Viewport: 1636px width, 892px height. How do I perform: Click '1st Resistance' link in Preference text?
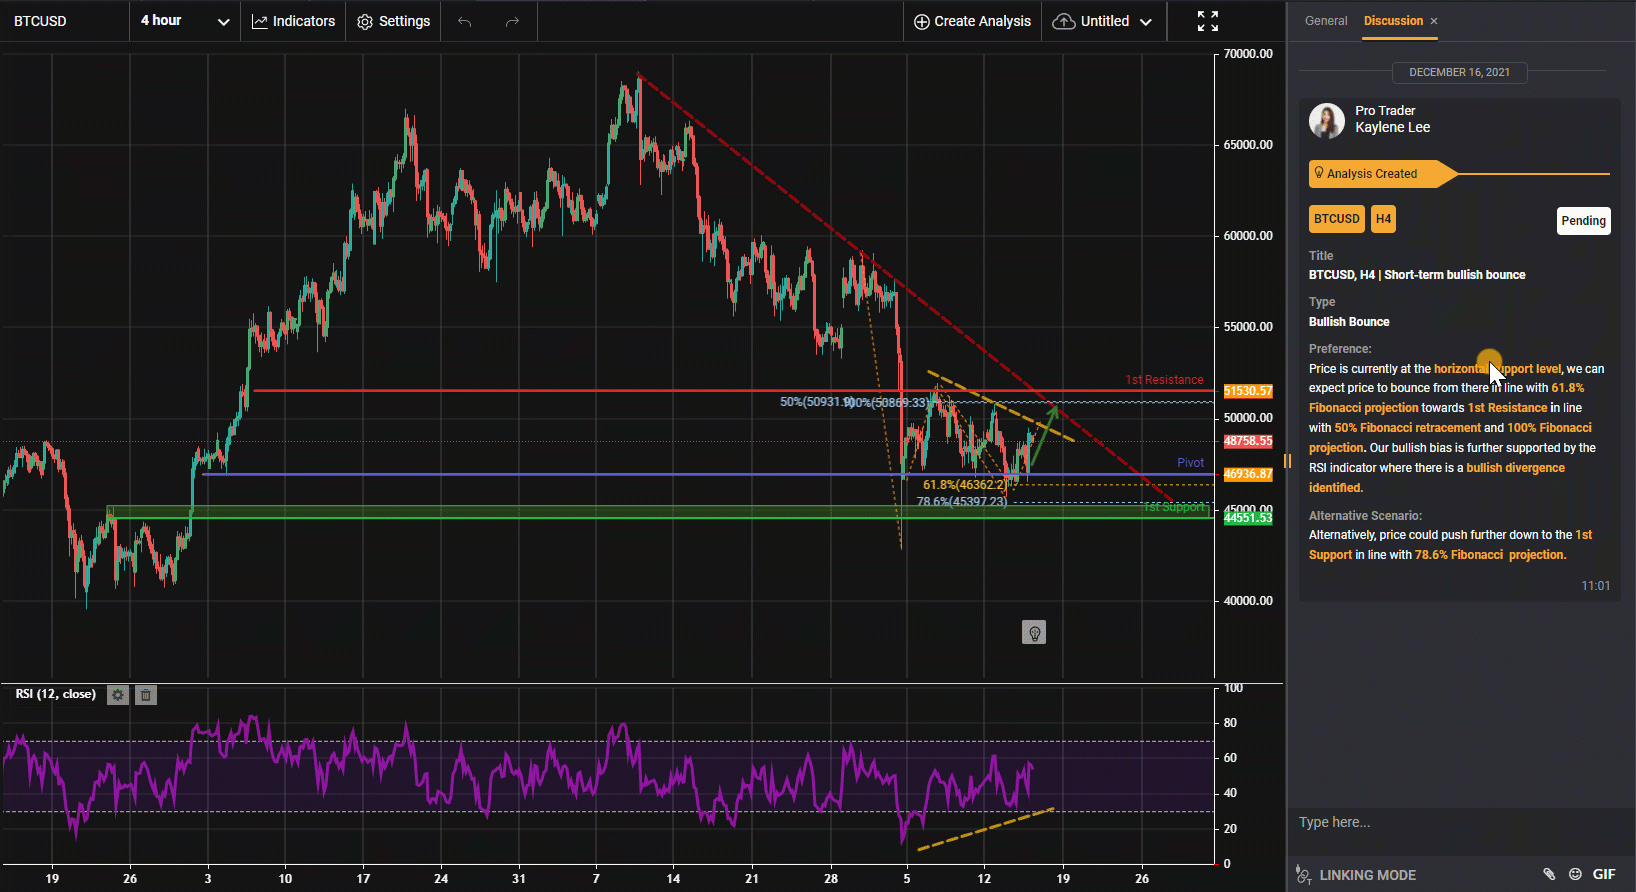pos(1507,408)
